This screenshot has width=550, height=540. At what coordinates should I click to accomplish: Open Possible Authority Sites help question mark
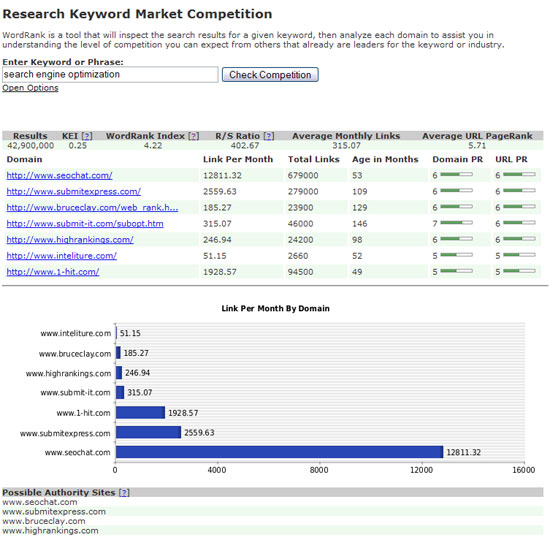pos(124,493)
